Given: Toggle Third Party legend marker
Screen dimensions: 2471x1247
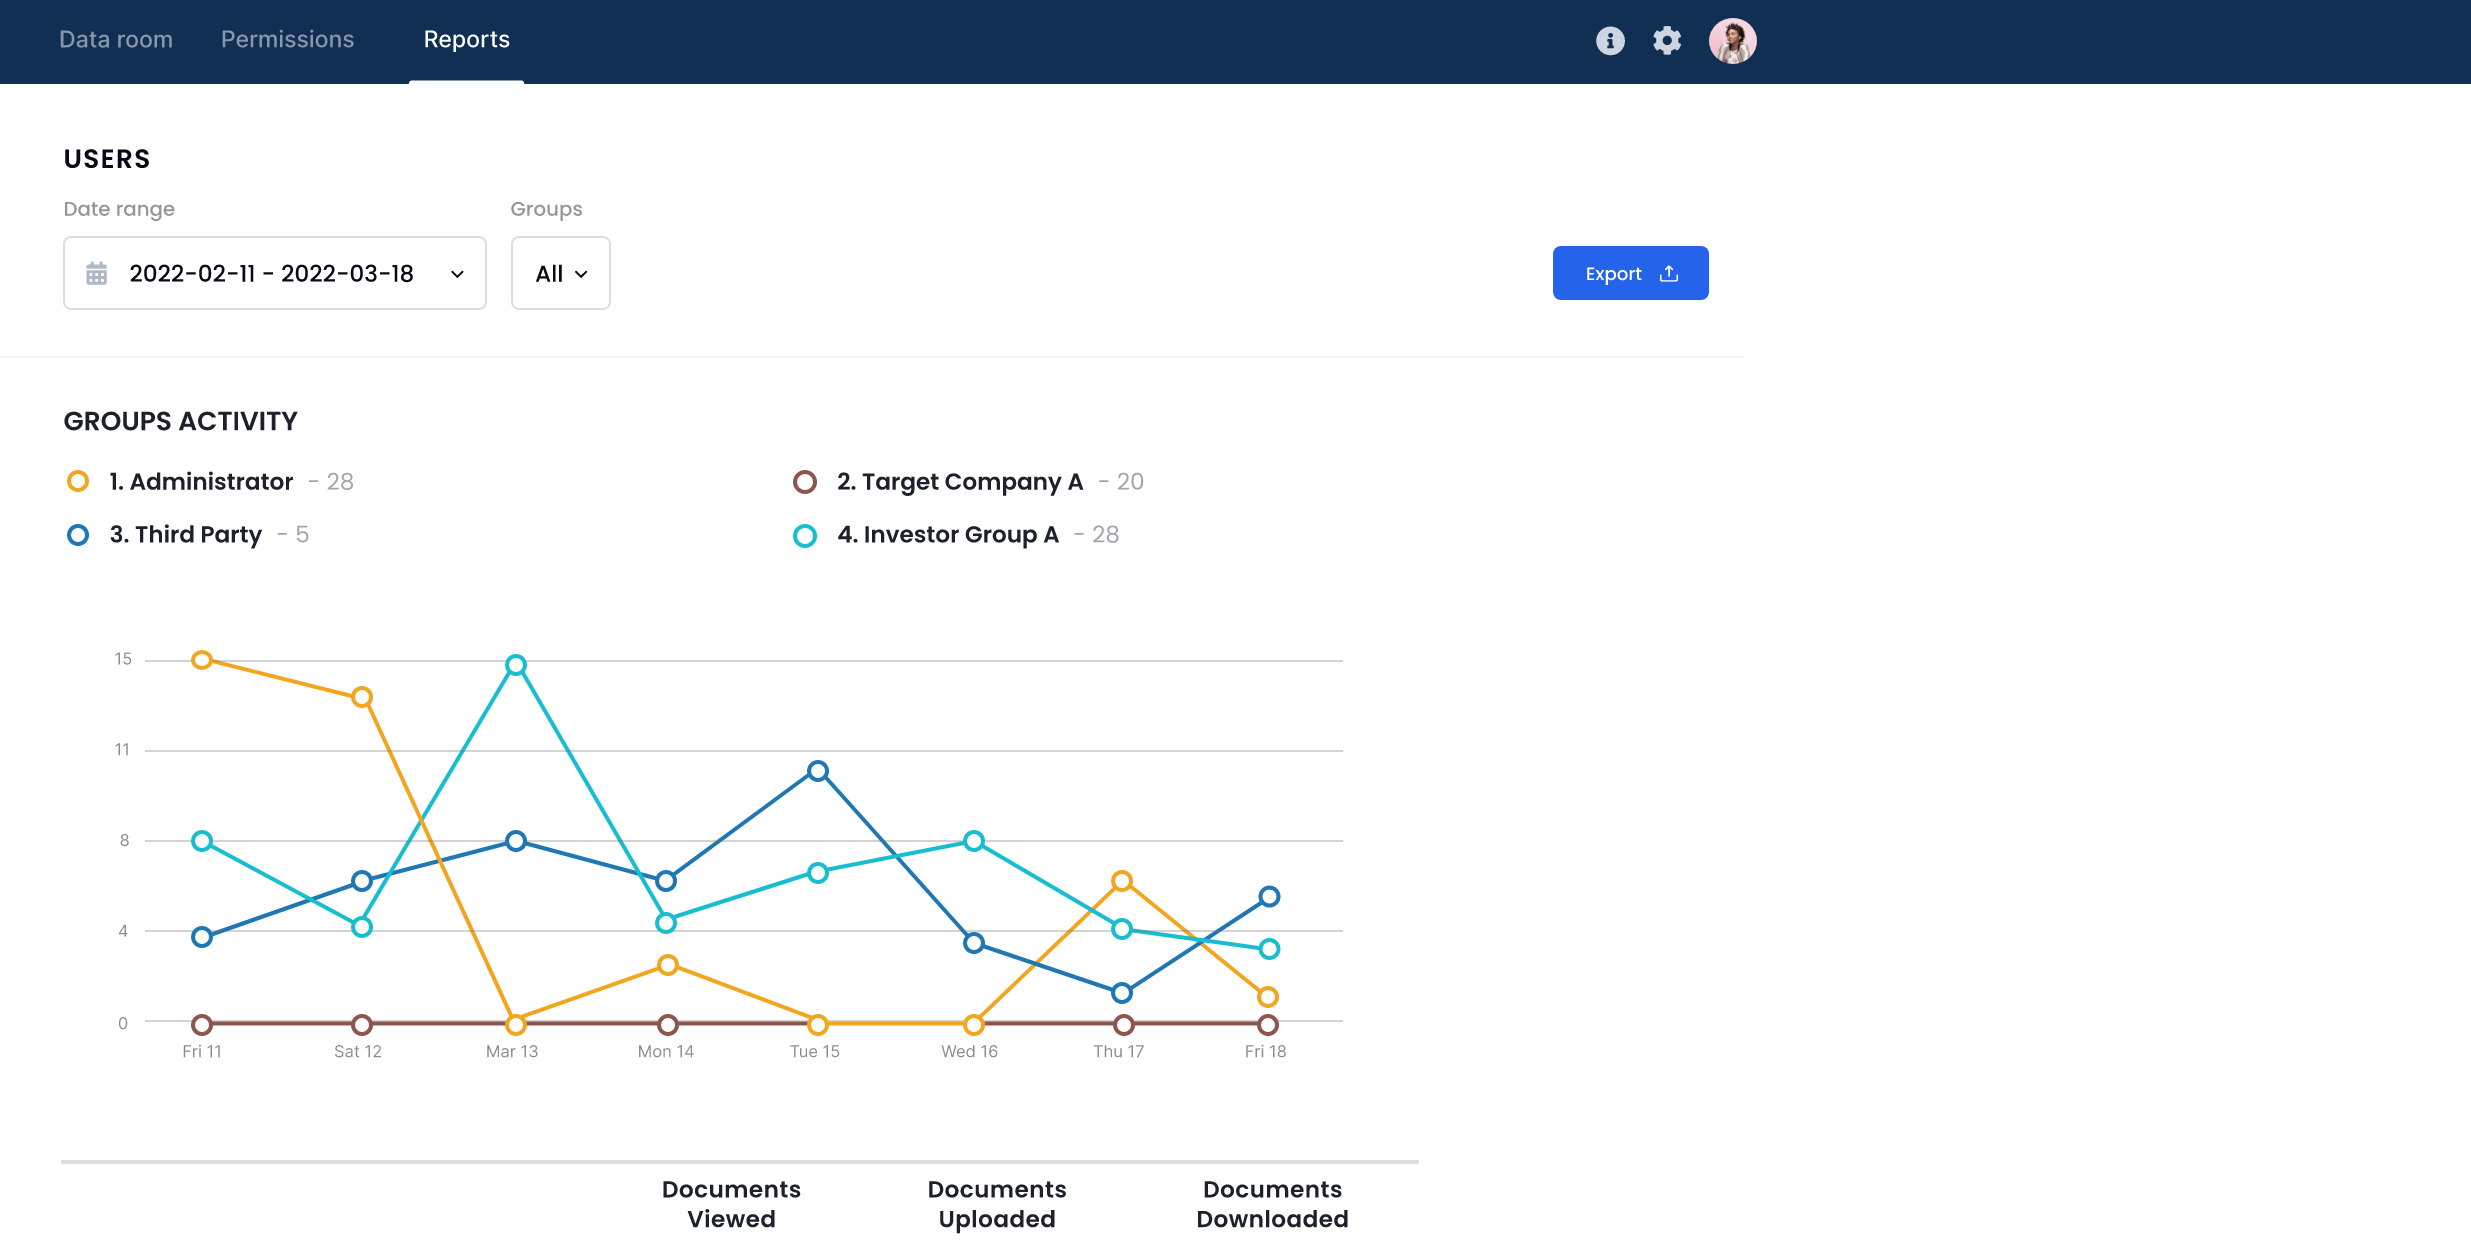Looking at the screenshot, I should point(78,535).
